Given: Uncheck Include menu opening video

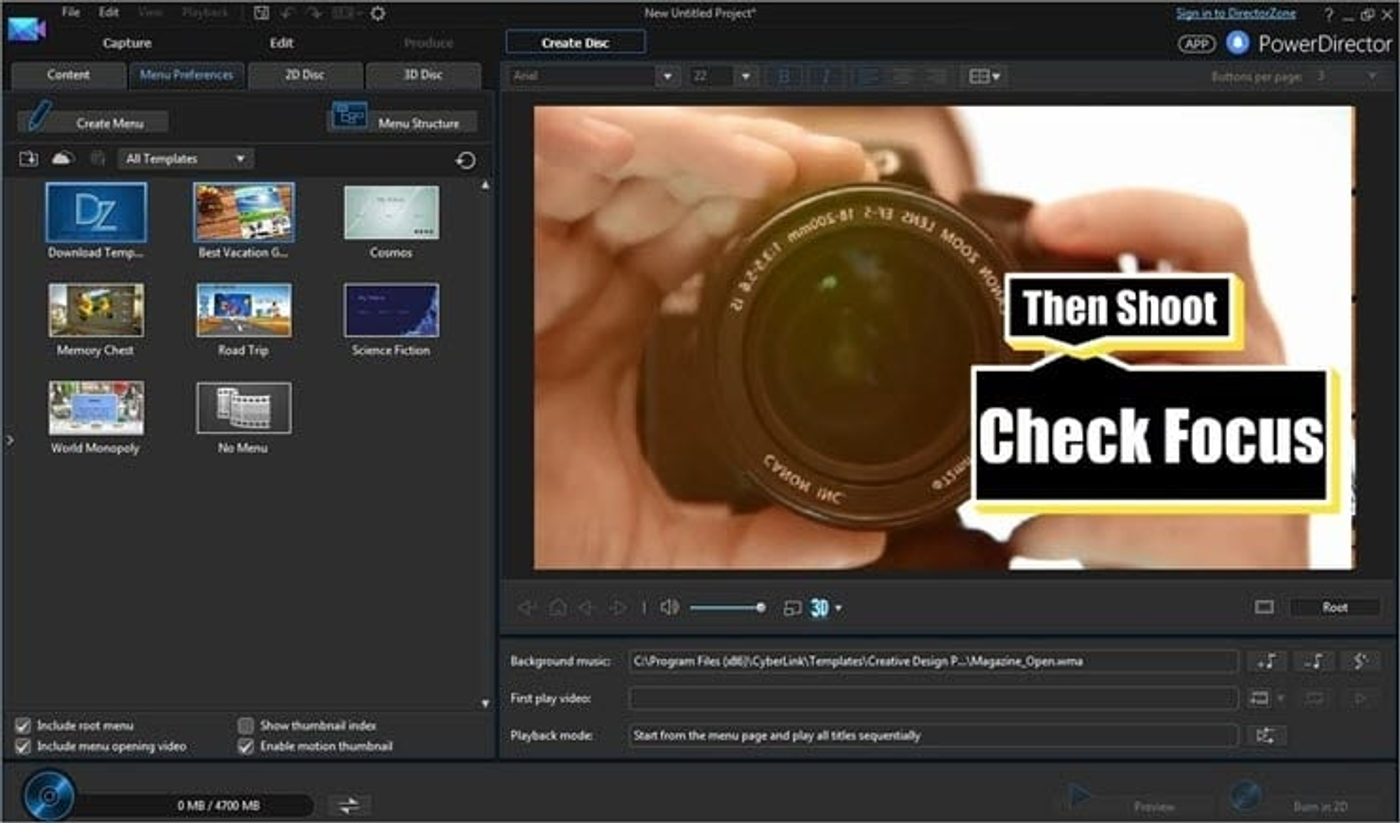Looking at the screenshot, I should pyautogui.click(x=22, y=745).
